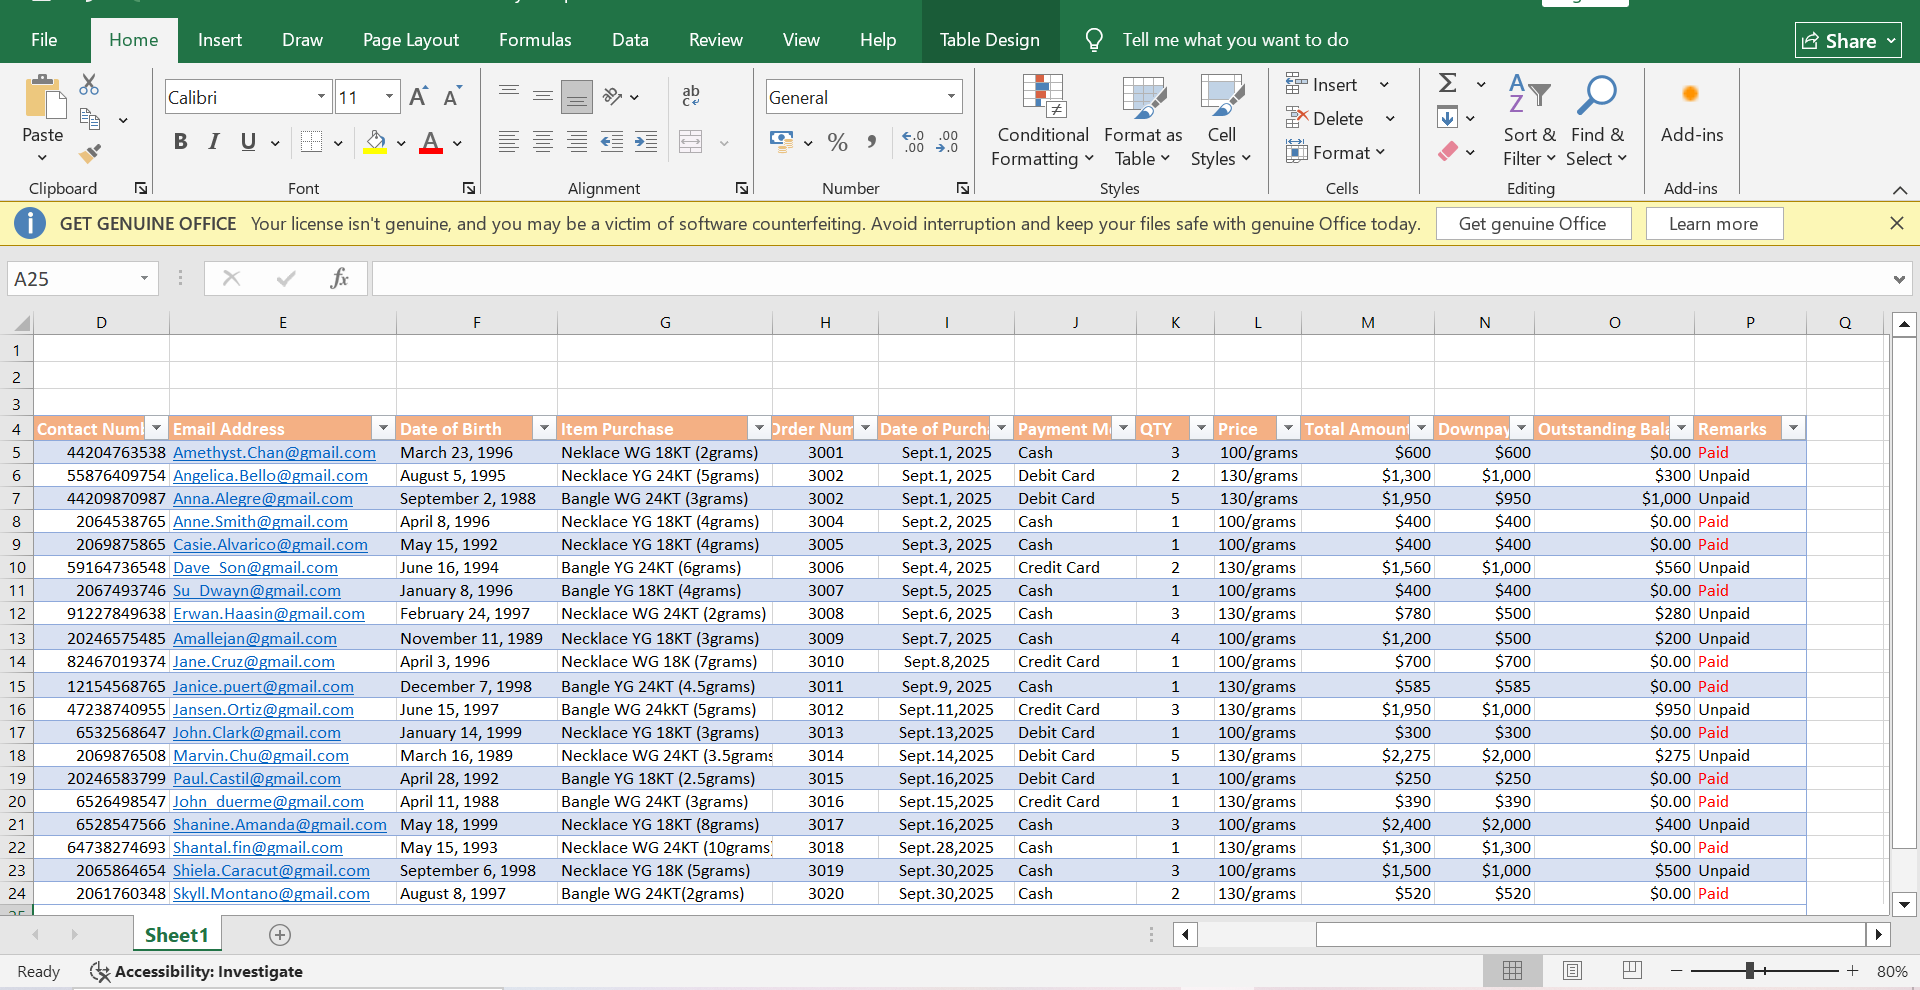The image size is (1920, 990).
Task: Open Sort & Filter tool
Action: coord(1529,121)
